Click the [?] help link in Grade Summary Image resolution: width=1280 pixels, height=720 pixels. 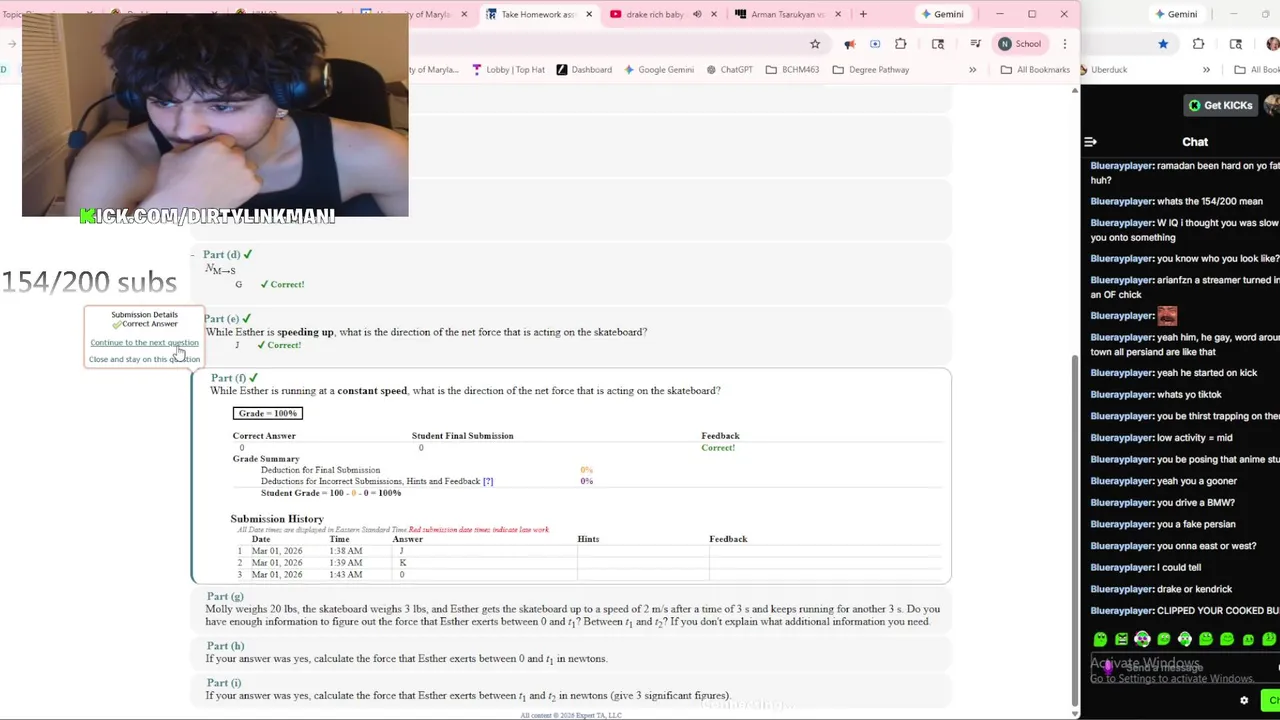click(x=488, y=481)
